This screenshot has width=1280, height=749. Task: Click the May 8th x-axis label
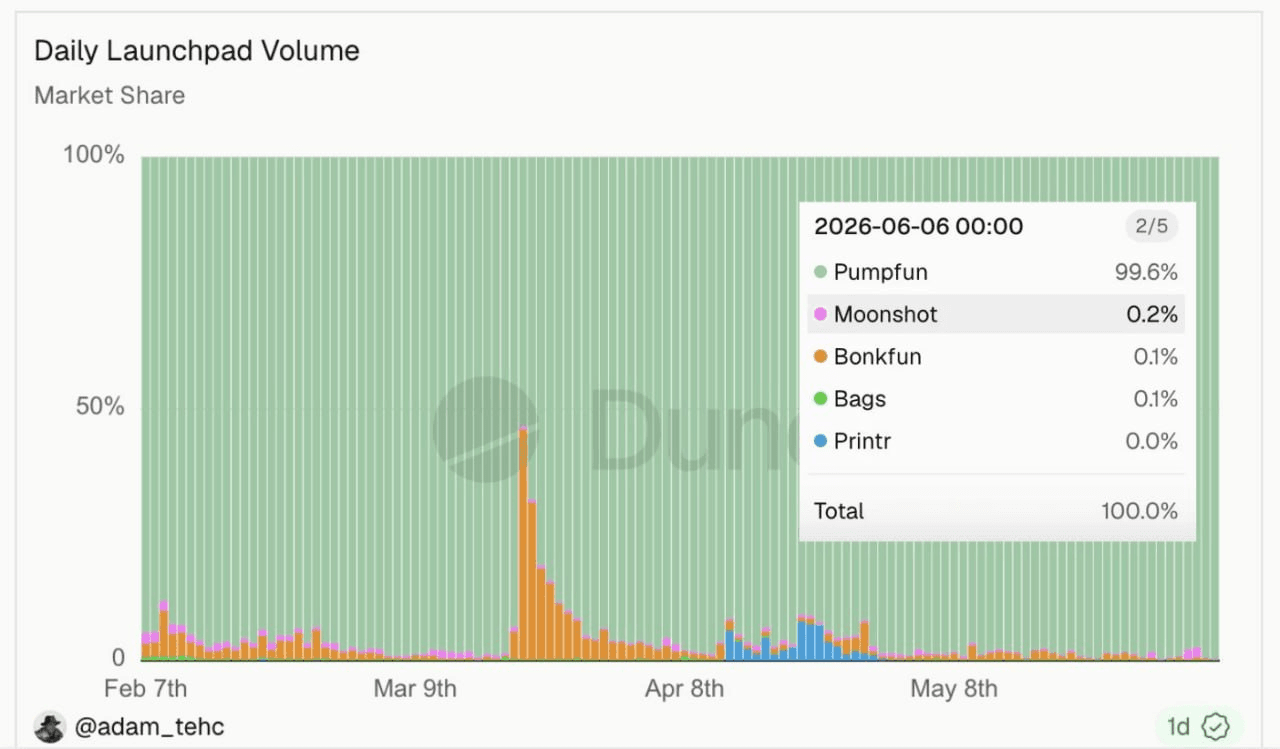pyautogui.click(x=954, y=689)
